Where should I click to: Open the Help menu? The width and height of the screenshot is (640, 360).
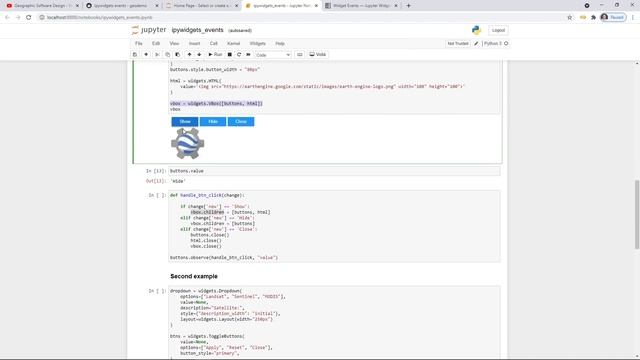click(x=280, y=43)
